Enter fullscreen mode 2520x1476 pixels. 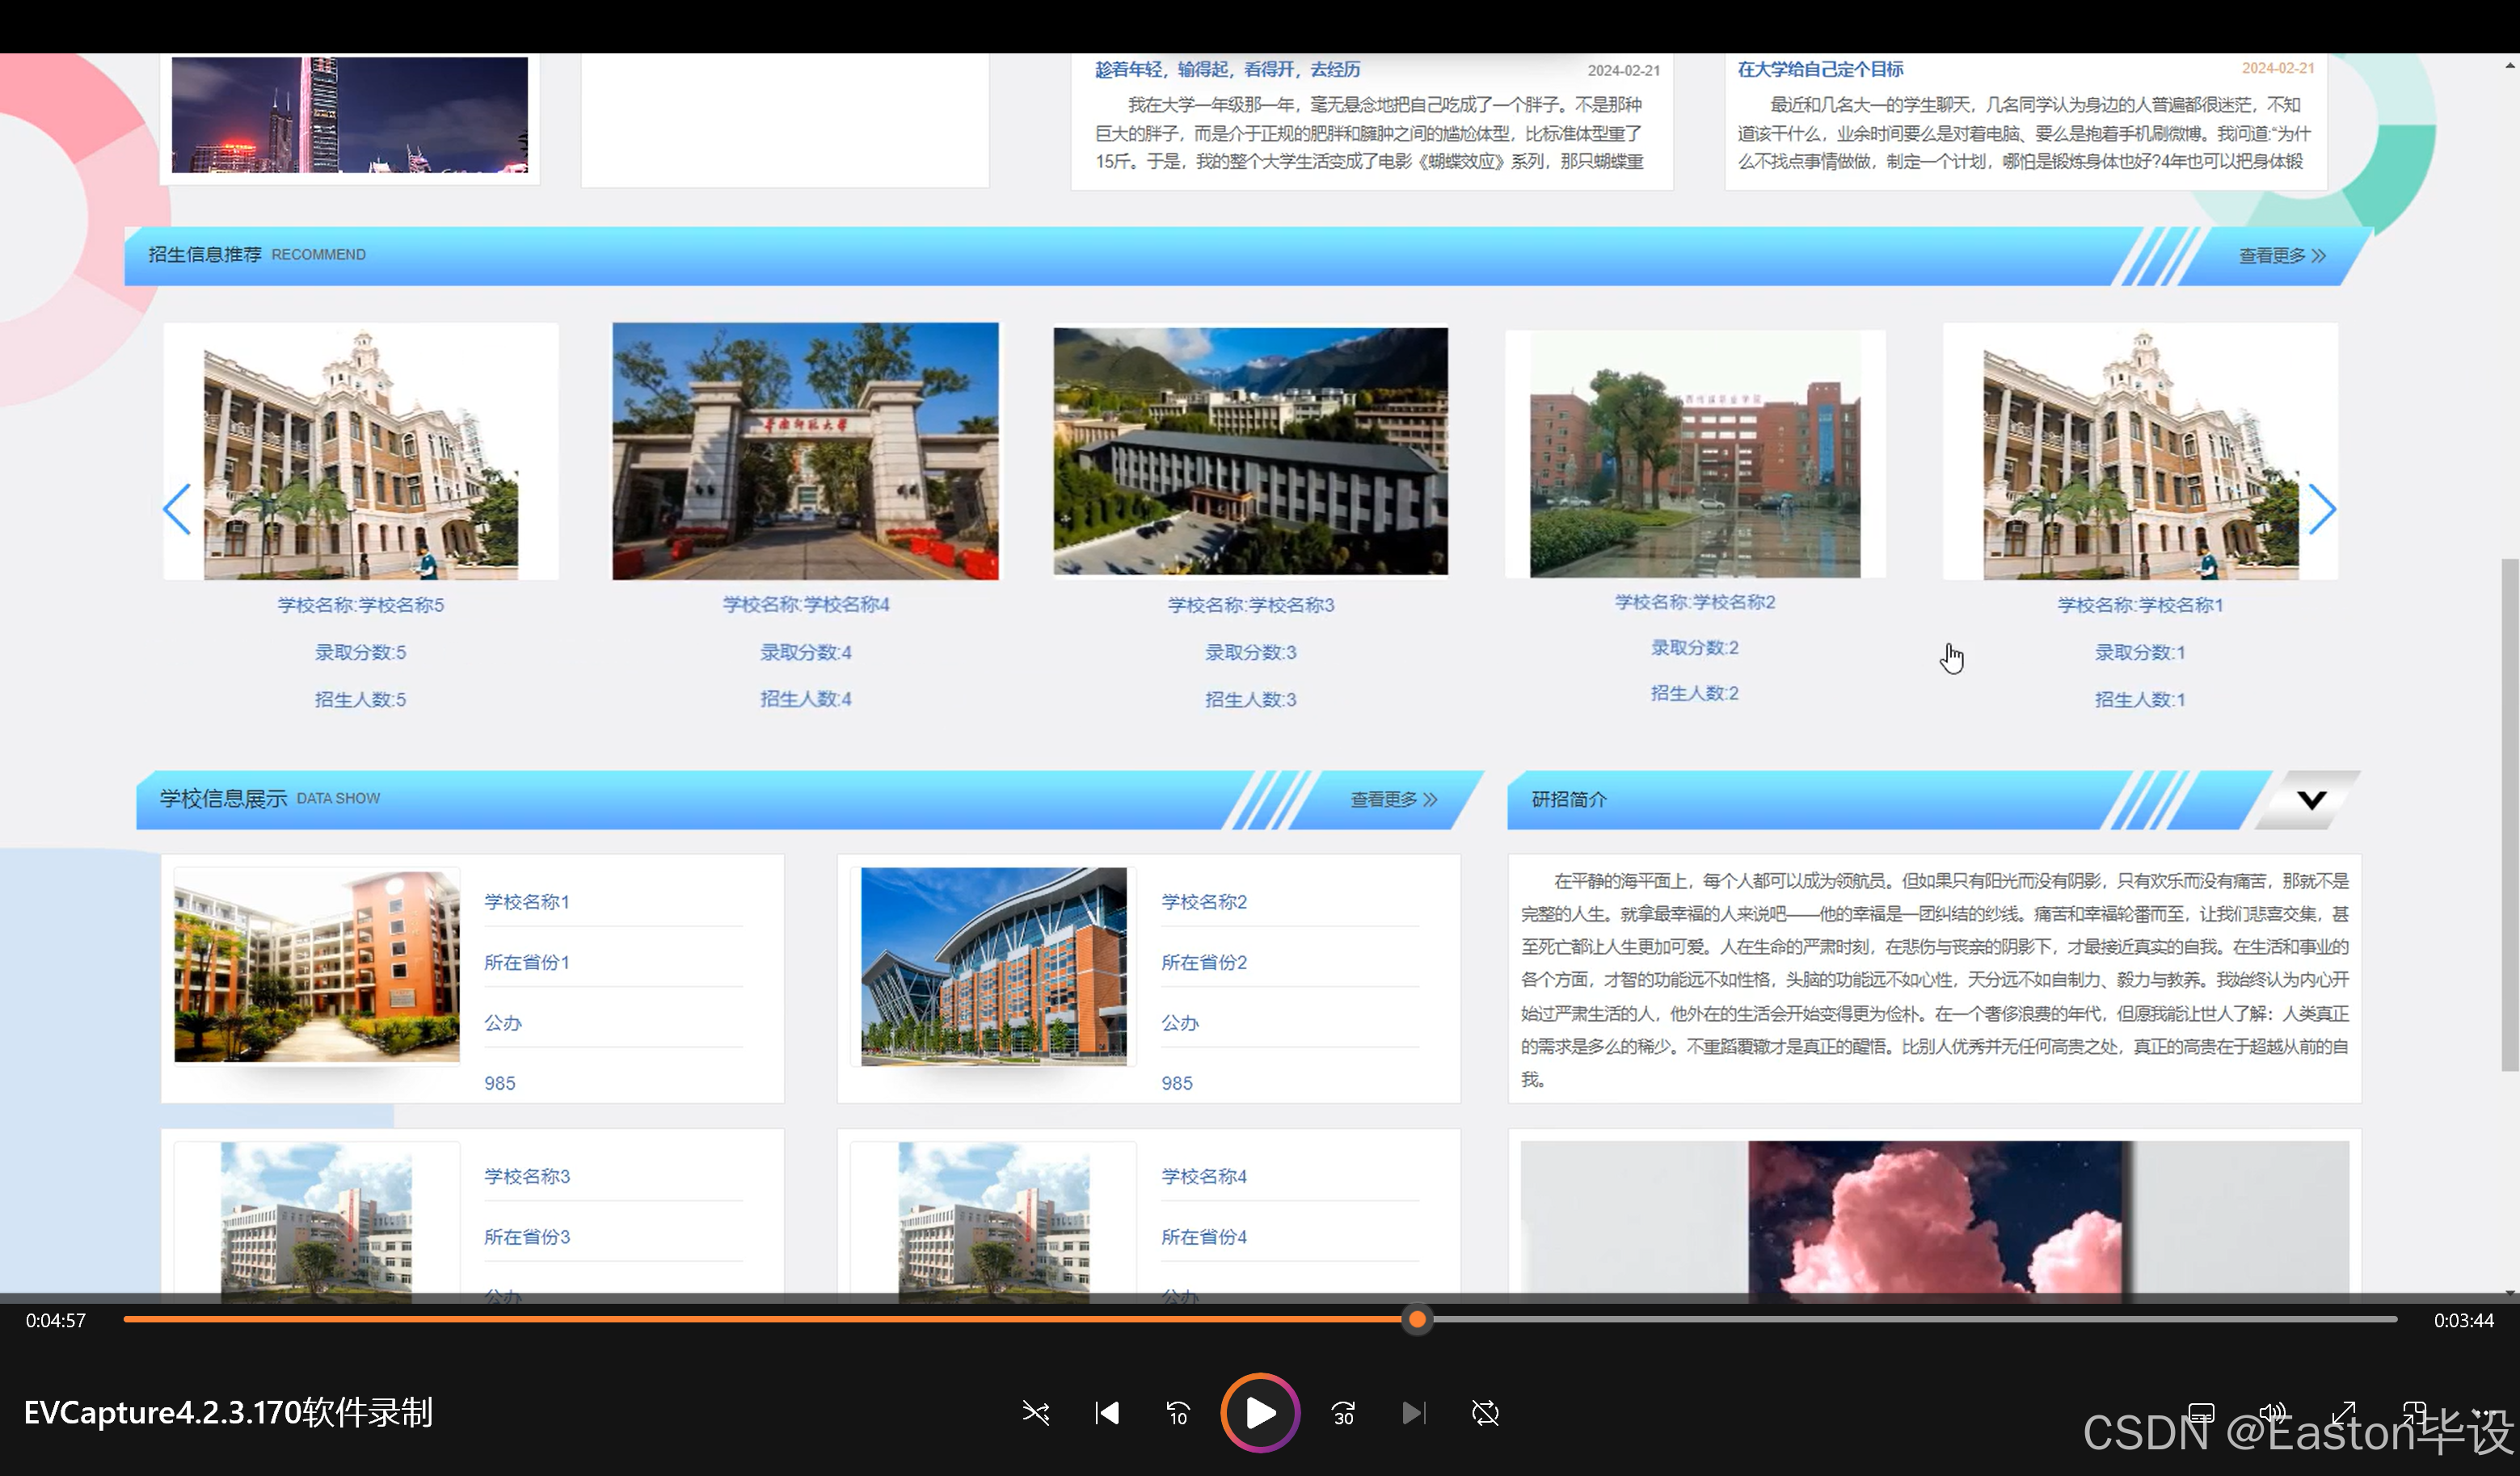2345,1413
